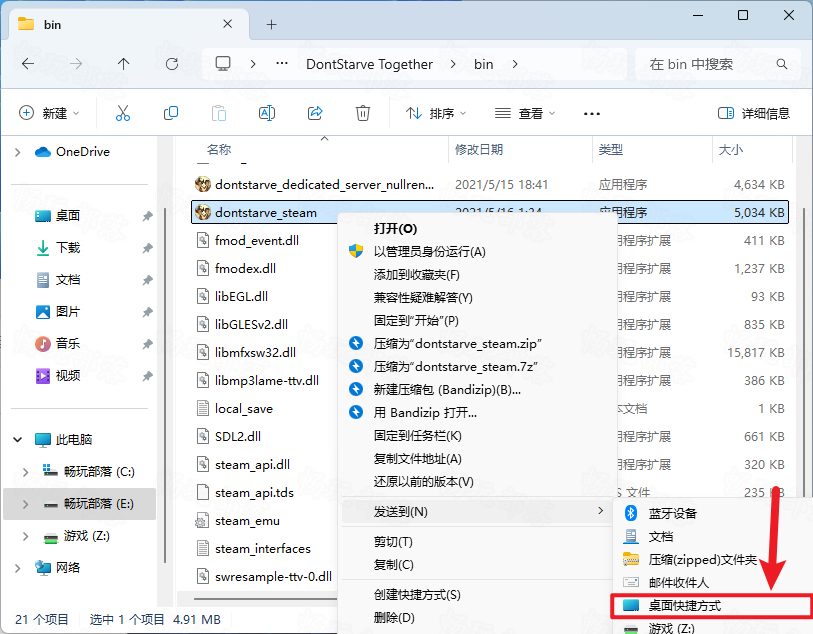Click the Rename icon in toolbar
Image resolution: width=813 pixels, height=634 pixels.
pyautogui.click(x=267, y=113)
